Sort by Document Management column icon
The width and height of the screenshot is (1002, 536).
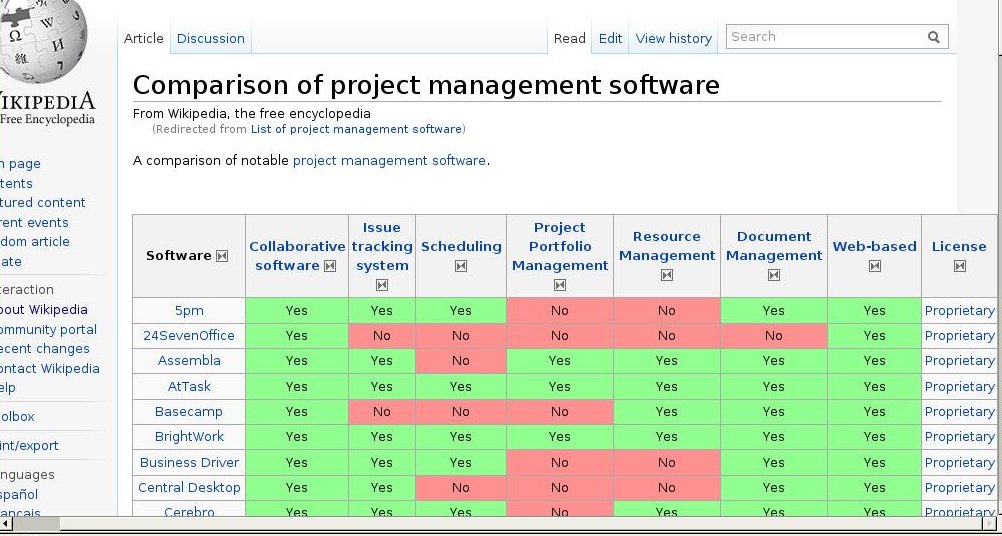click(x=774, y=275)
